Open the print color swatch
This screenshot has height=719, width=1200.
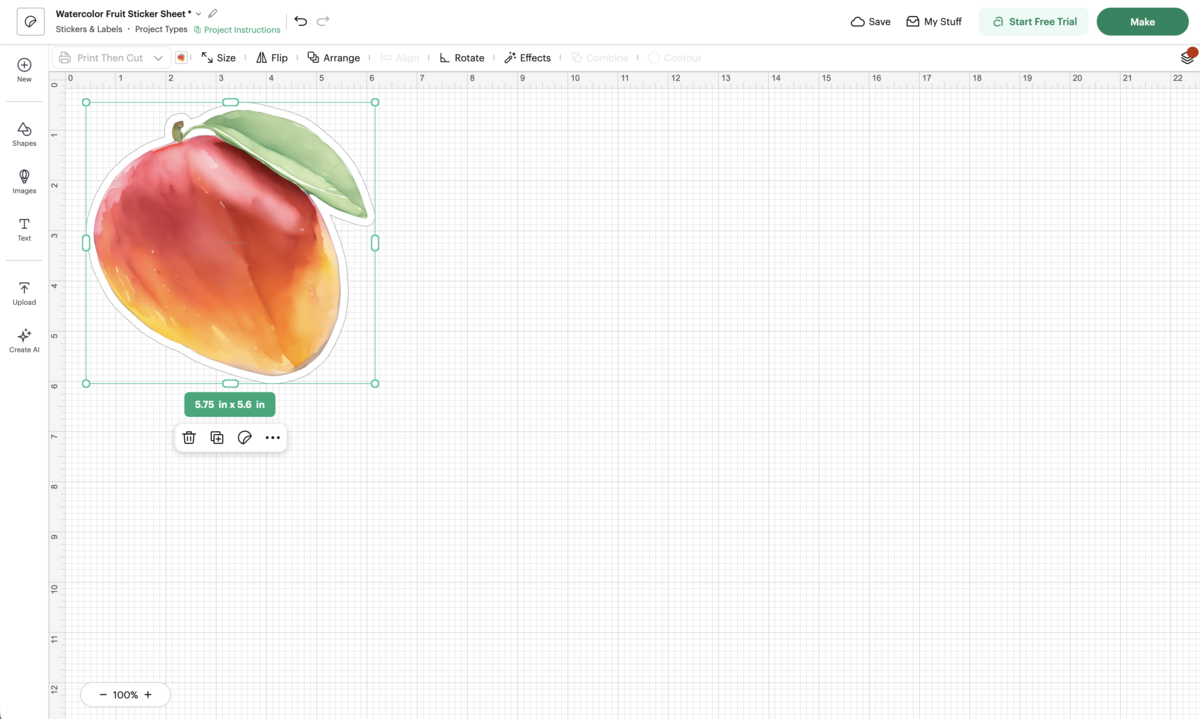point(181,58)
